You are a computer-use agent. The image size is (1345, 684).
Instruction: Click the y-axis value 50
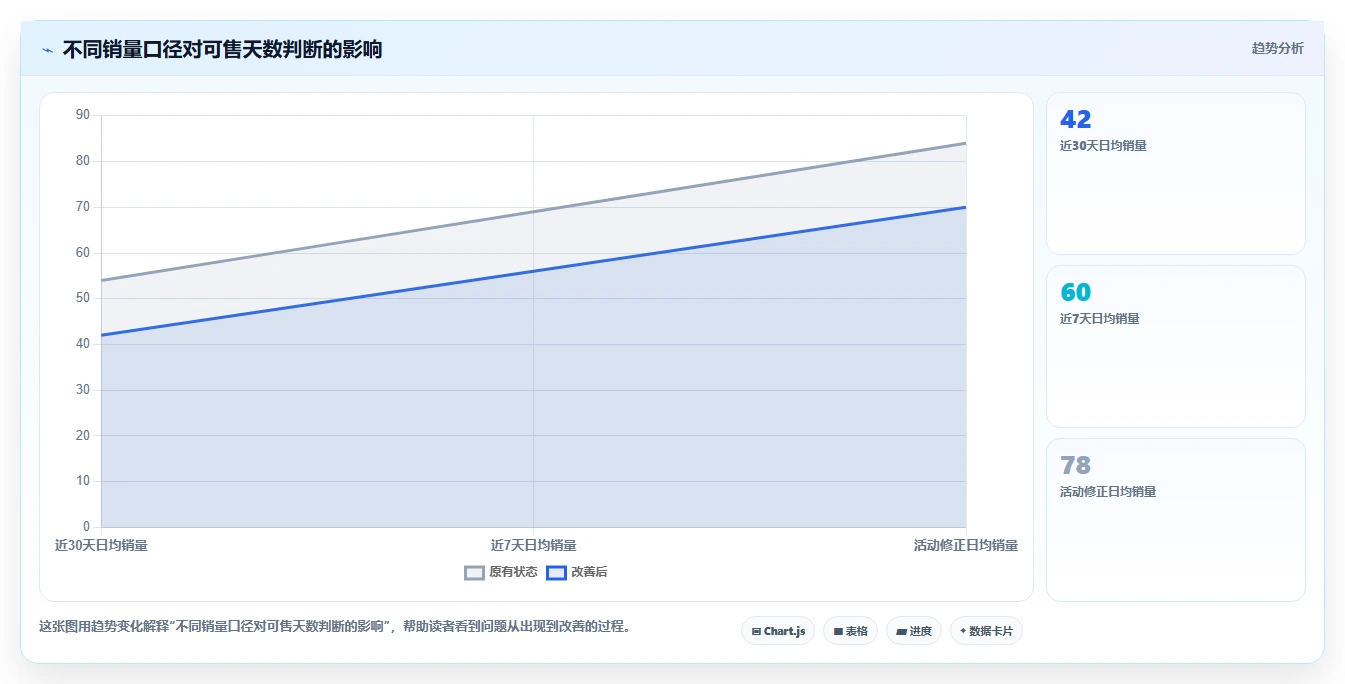(x=82, y=298)
